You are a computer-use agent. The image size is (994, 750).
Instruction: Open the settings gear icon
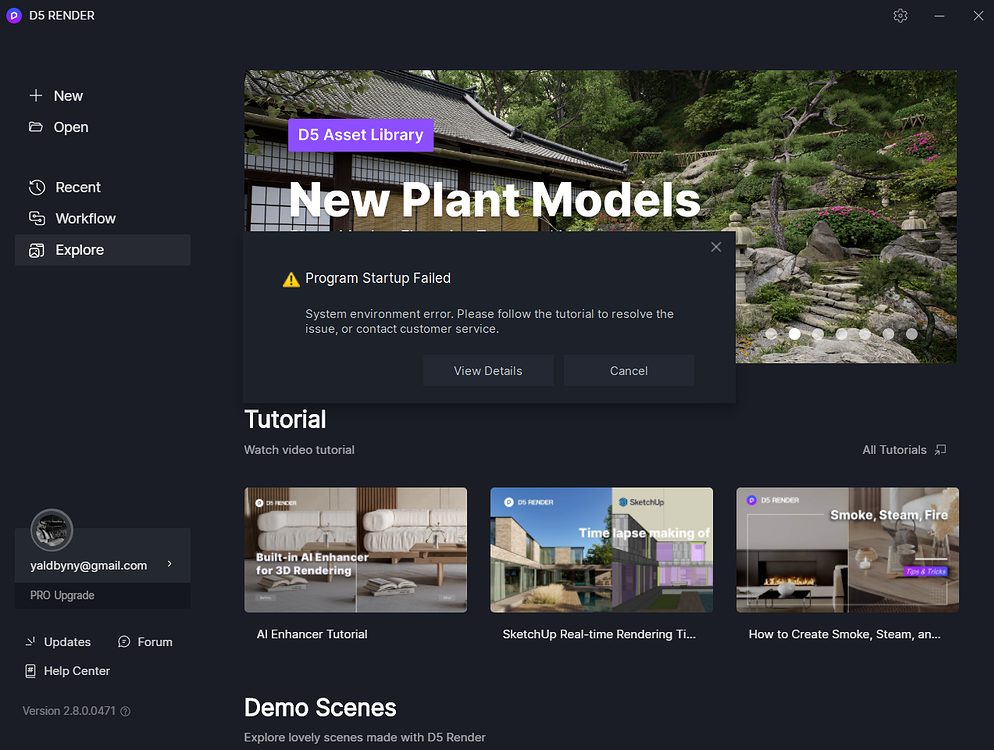pos(900,16)
